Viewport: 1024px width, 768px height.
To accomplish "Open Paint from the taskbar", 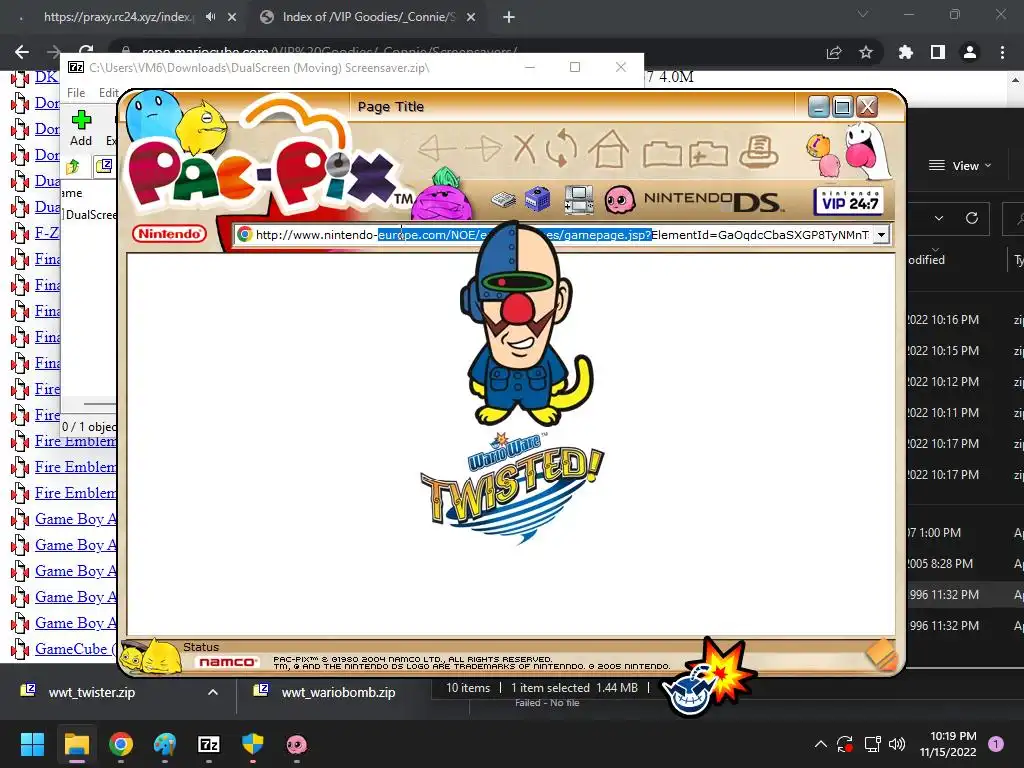I will coord(165,744).
